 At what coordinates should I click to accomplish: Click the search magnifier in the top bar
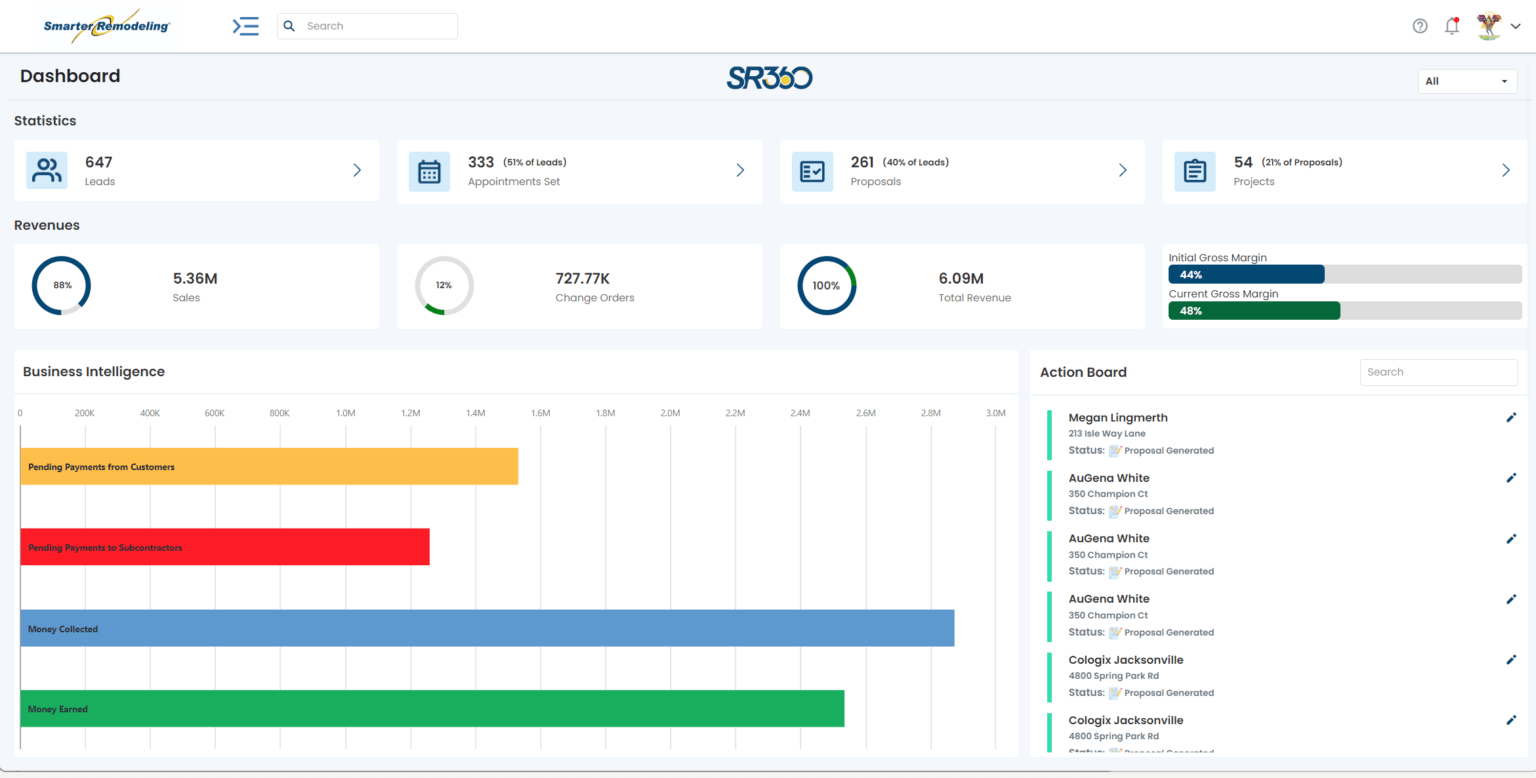tap(289, 25)
